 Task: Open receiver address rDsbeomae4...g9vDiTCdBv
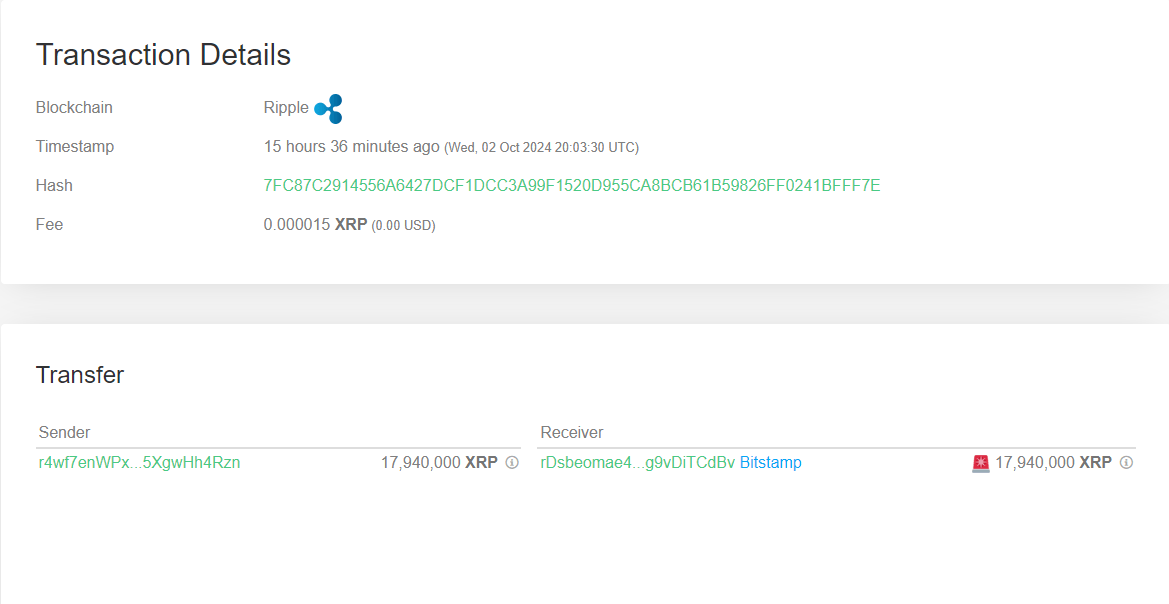[x=637, y=463]
